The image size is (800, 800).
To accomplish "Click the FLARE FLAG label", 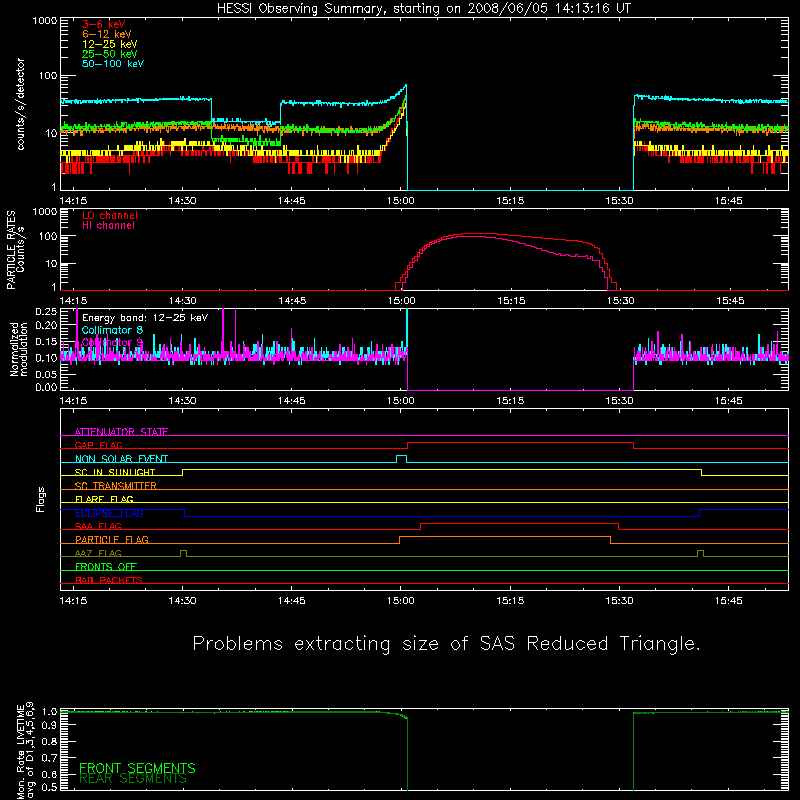I will pyautogui.click(x=104, y=499).
